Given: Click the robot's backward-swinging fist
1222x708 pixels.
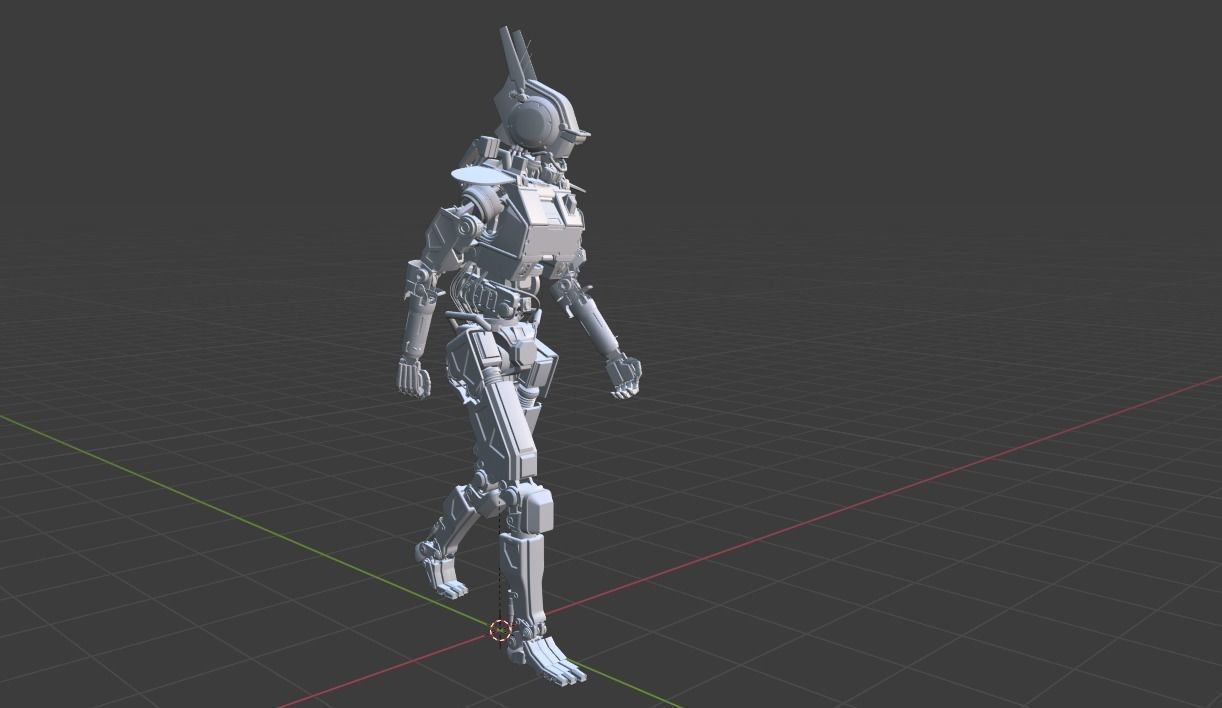Looking at the screenshot, I should tap(412, 376).
